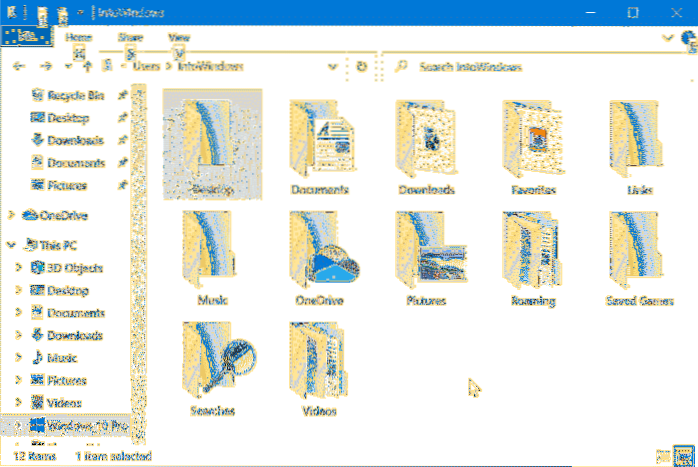698x467 pixels.
Task: Collapse the This PC tree node
Action: tap(11, 243)
